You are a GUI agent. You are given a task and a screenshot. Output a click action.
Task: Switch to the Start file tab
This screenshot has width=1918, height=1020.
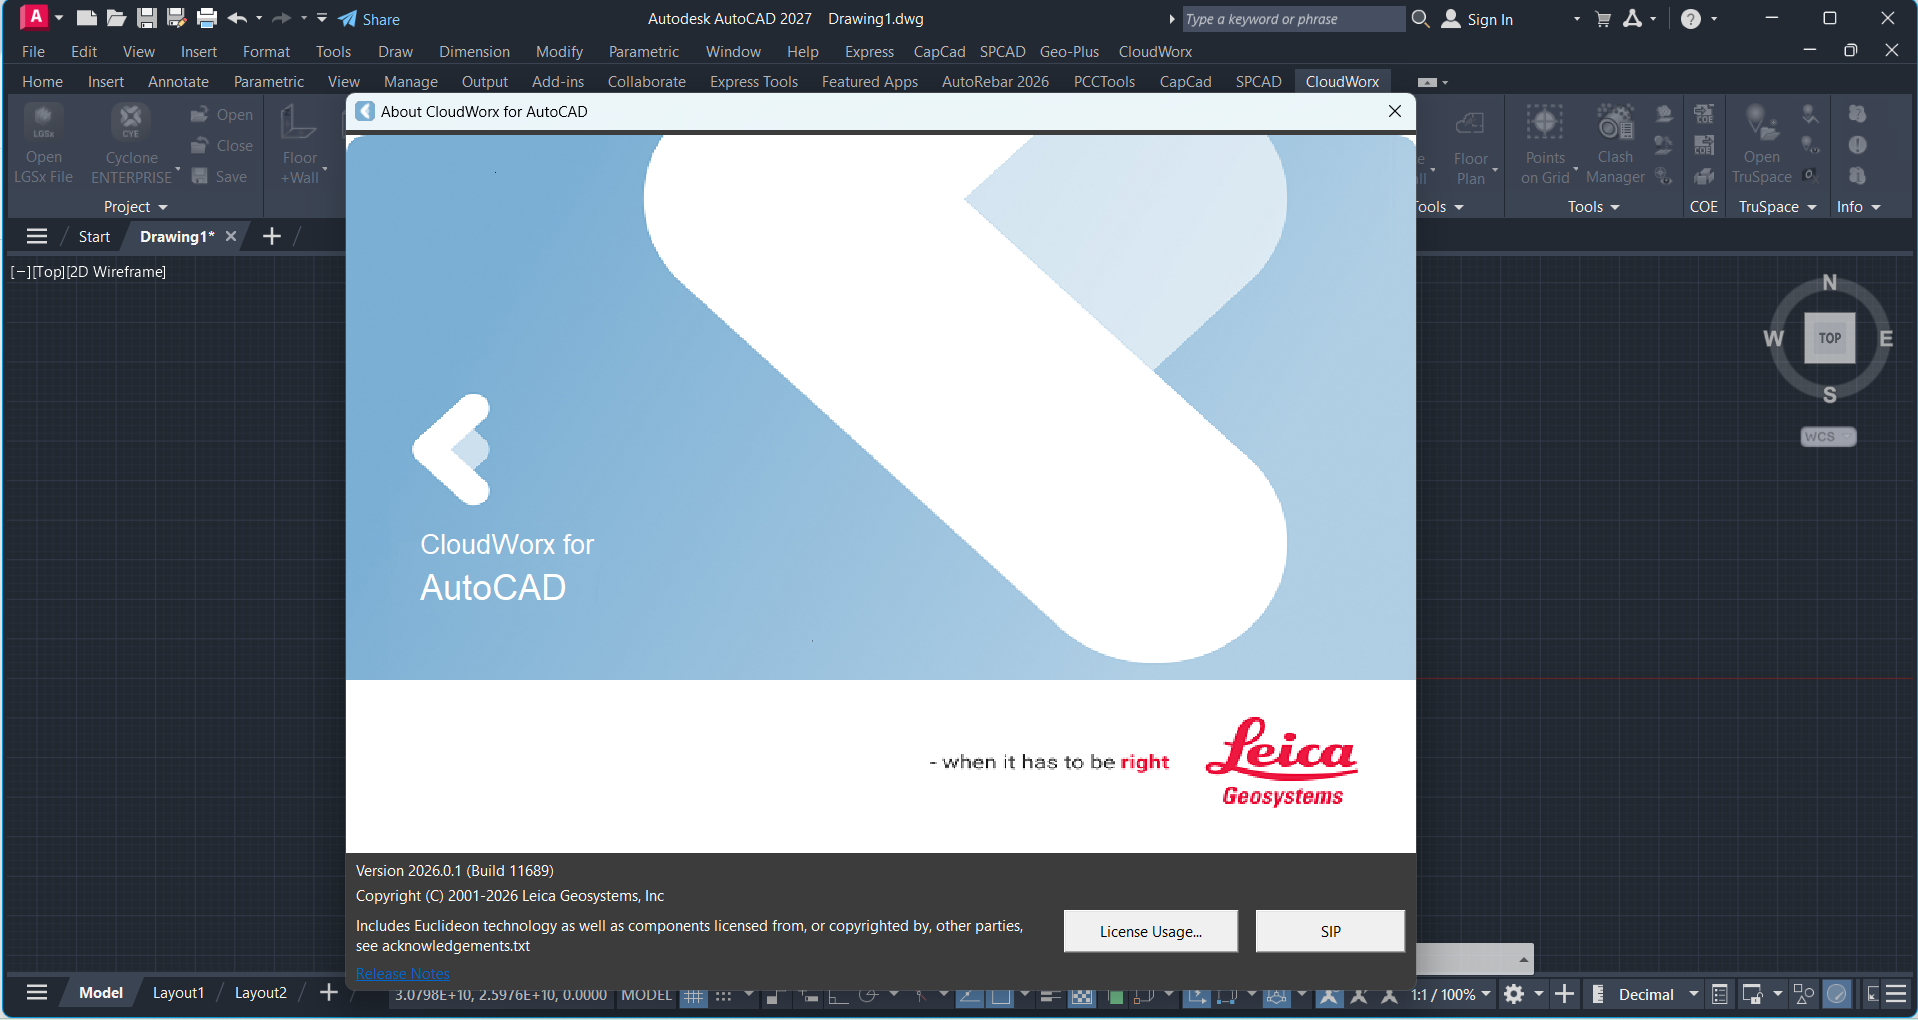94,237
